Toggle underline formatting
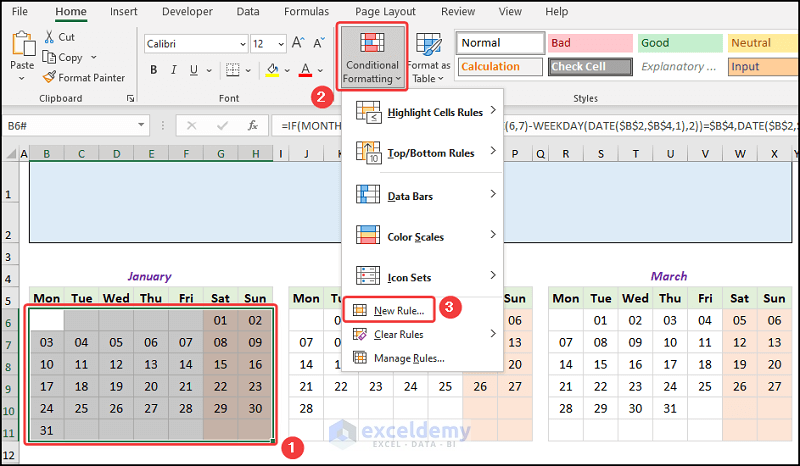This screenshot has width=800, height=466. tap(193, 70)
